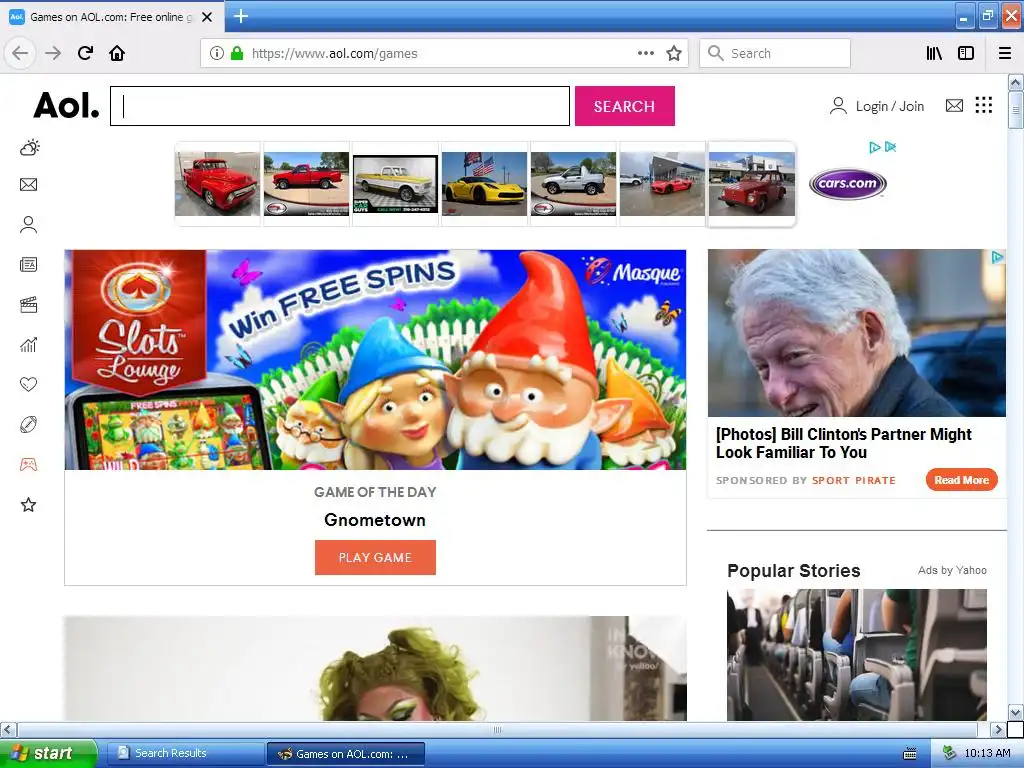
Task: Click the airplane cabin story image
Action: 857,654
